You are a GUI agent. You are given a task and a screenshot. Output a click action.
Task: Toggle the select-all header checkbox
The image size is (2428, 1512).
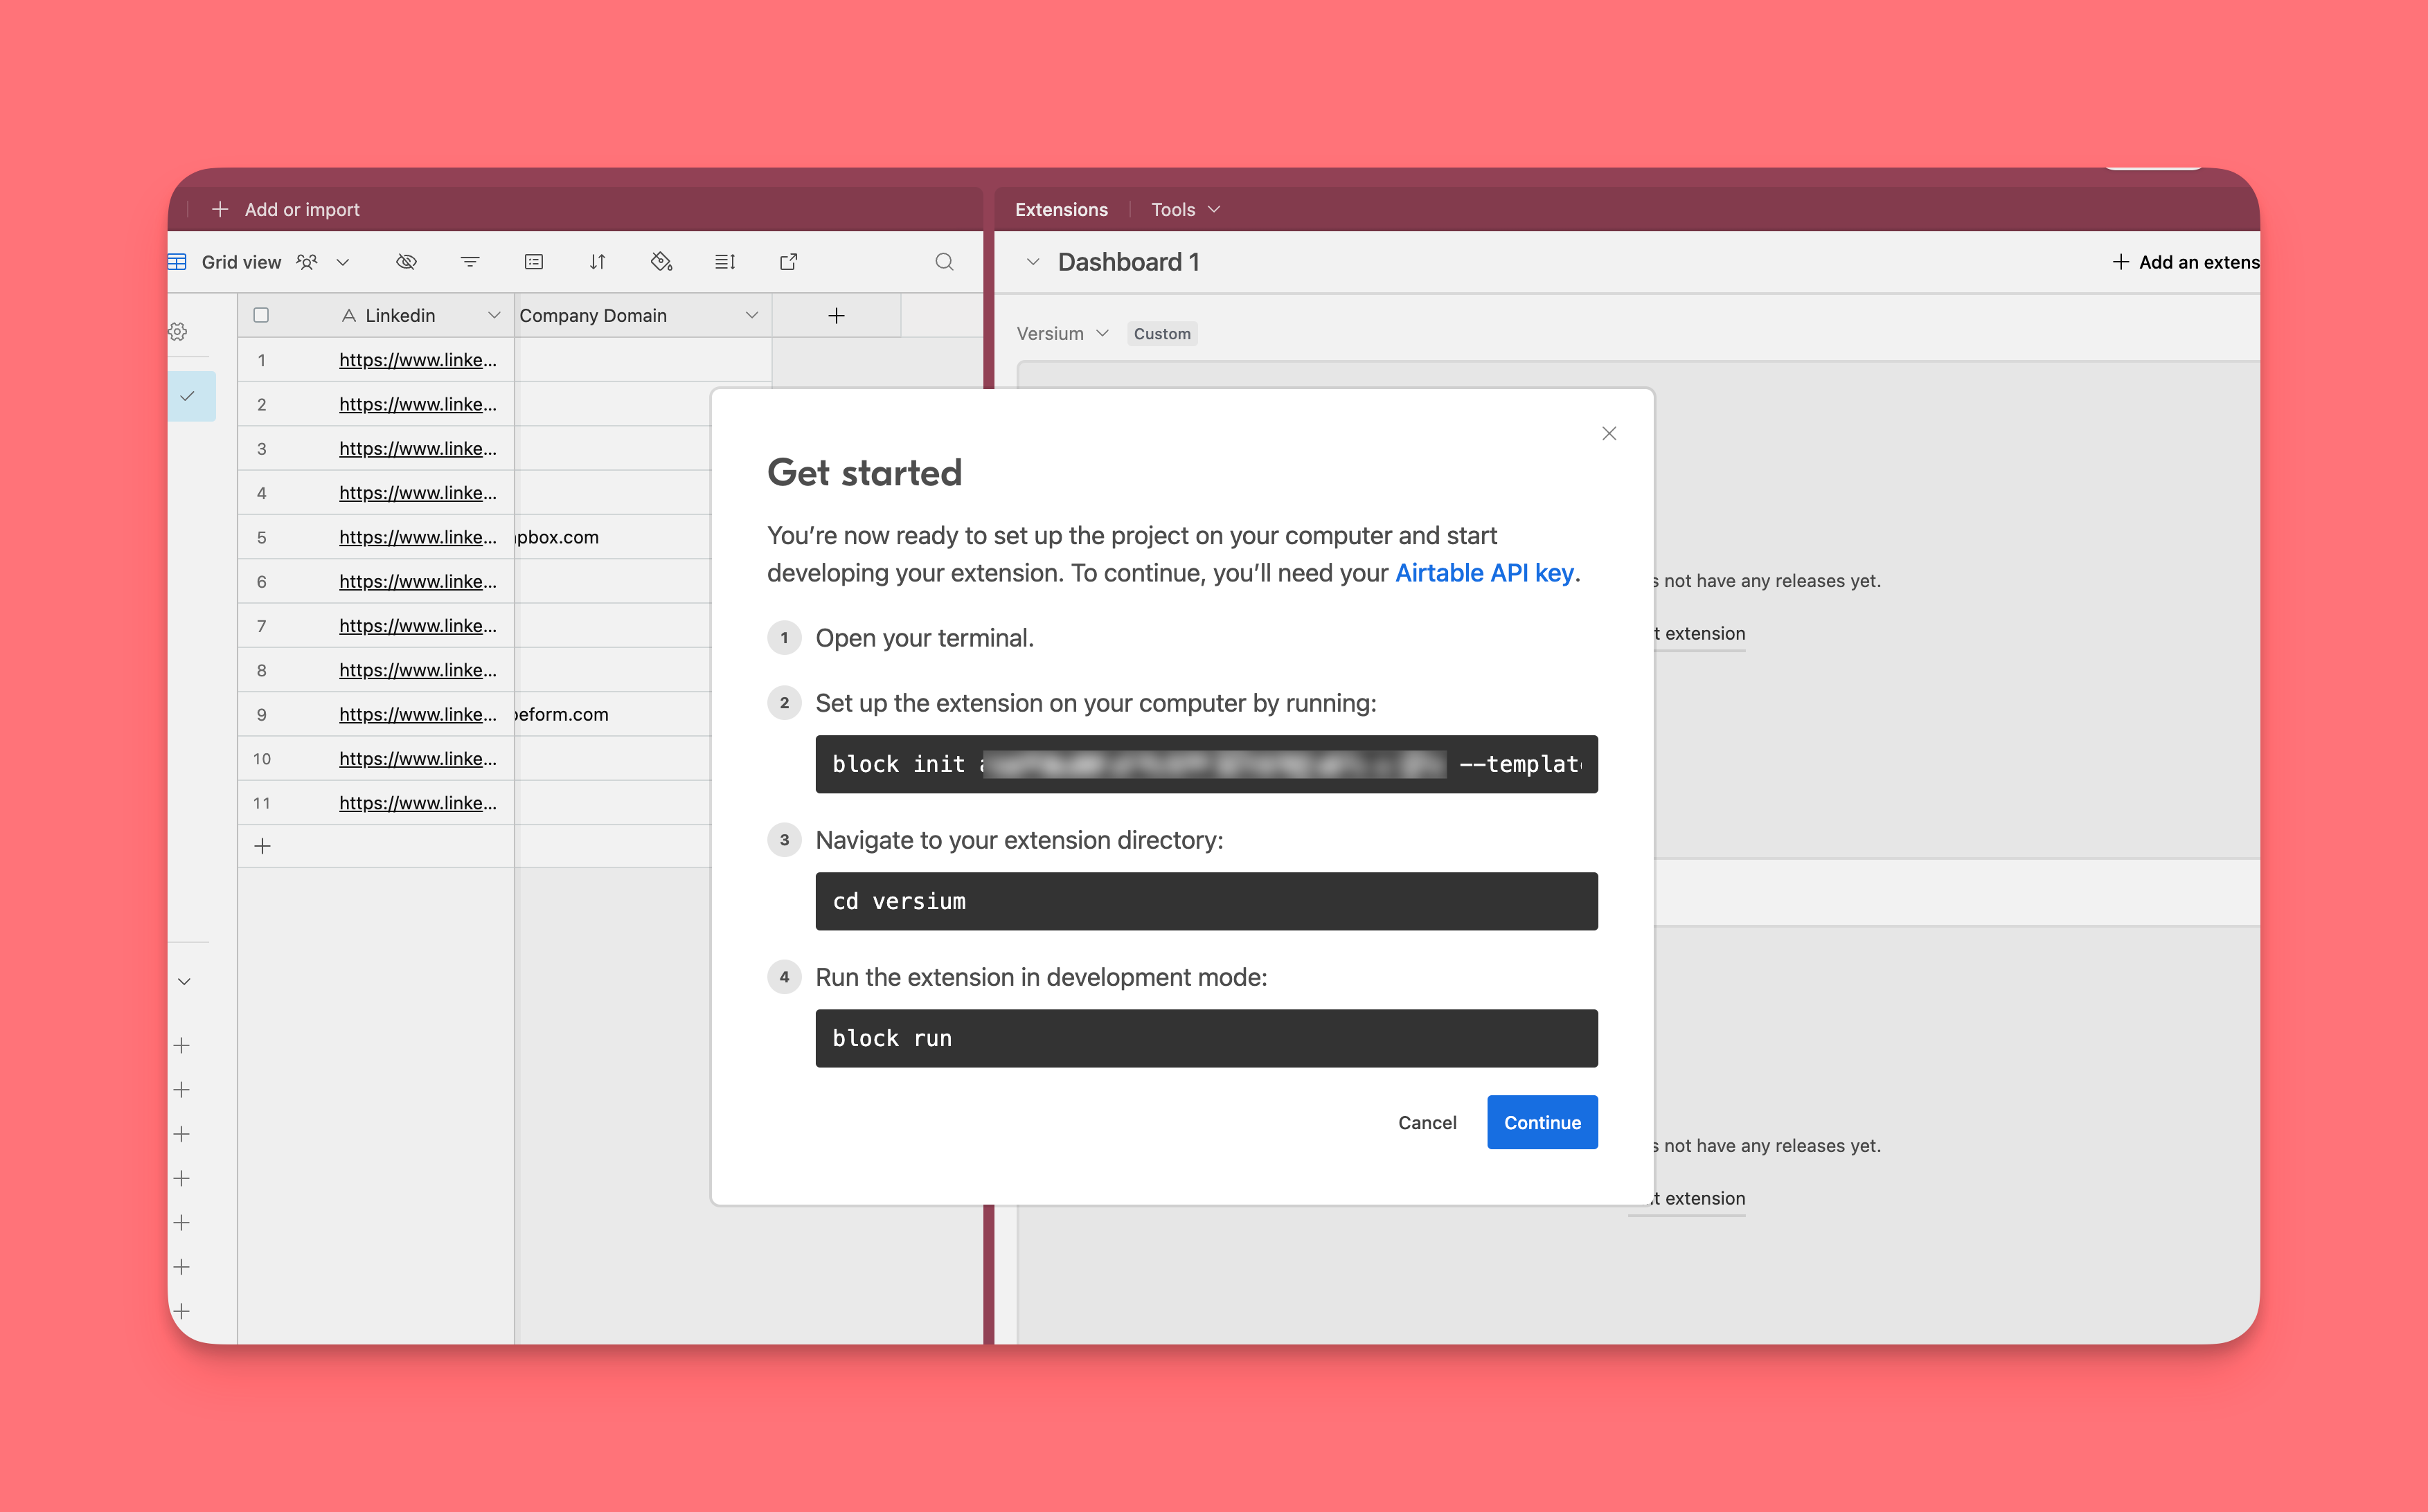point(261,316)
